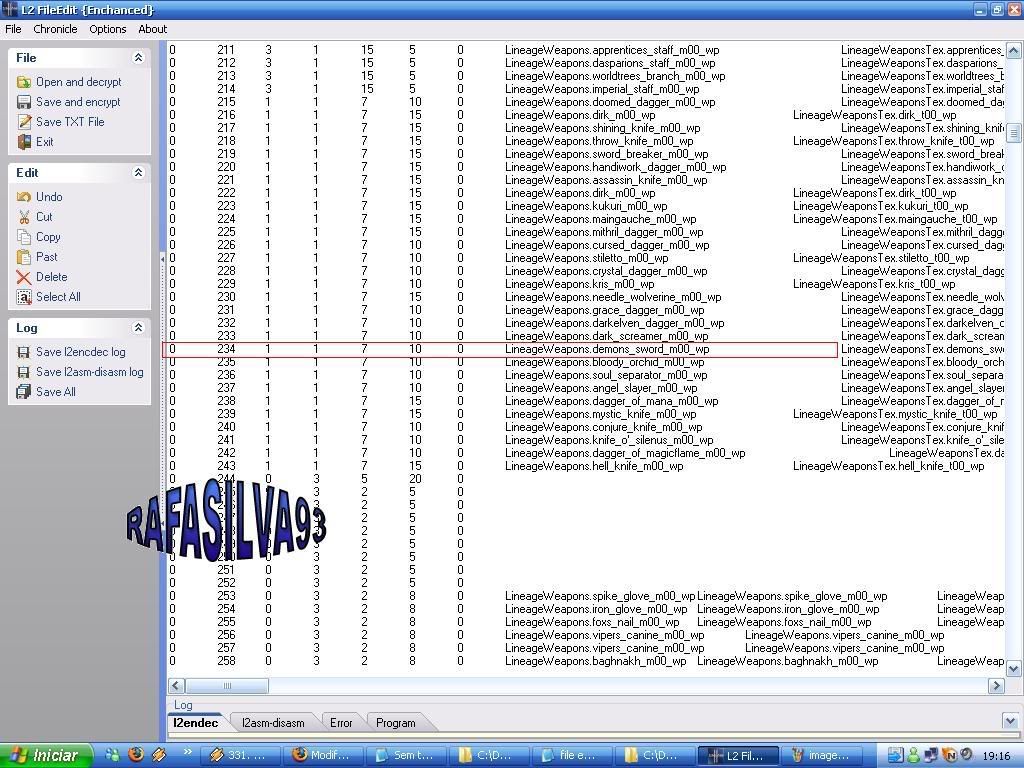Viewport: 1024px width, 768px height.
Task: Open the Iniciar start button
Action: (46, 756)
